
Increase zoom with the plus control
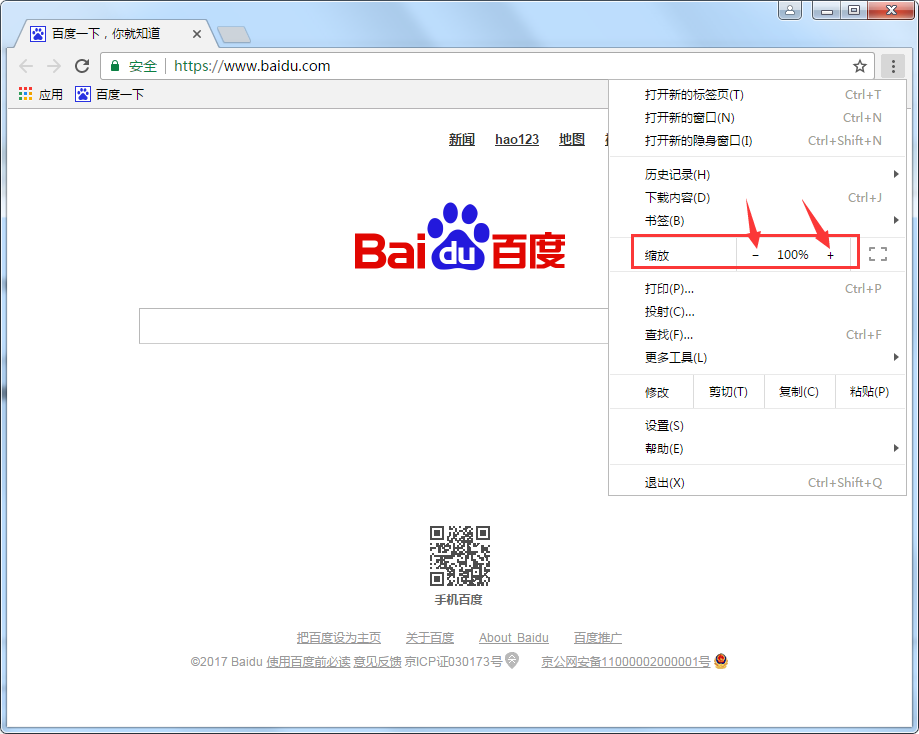(830, 254)
